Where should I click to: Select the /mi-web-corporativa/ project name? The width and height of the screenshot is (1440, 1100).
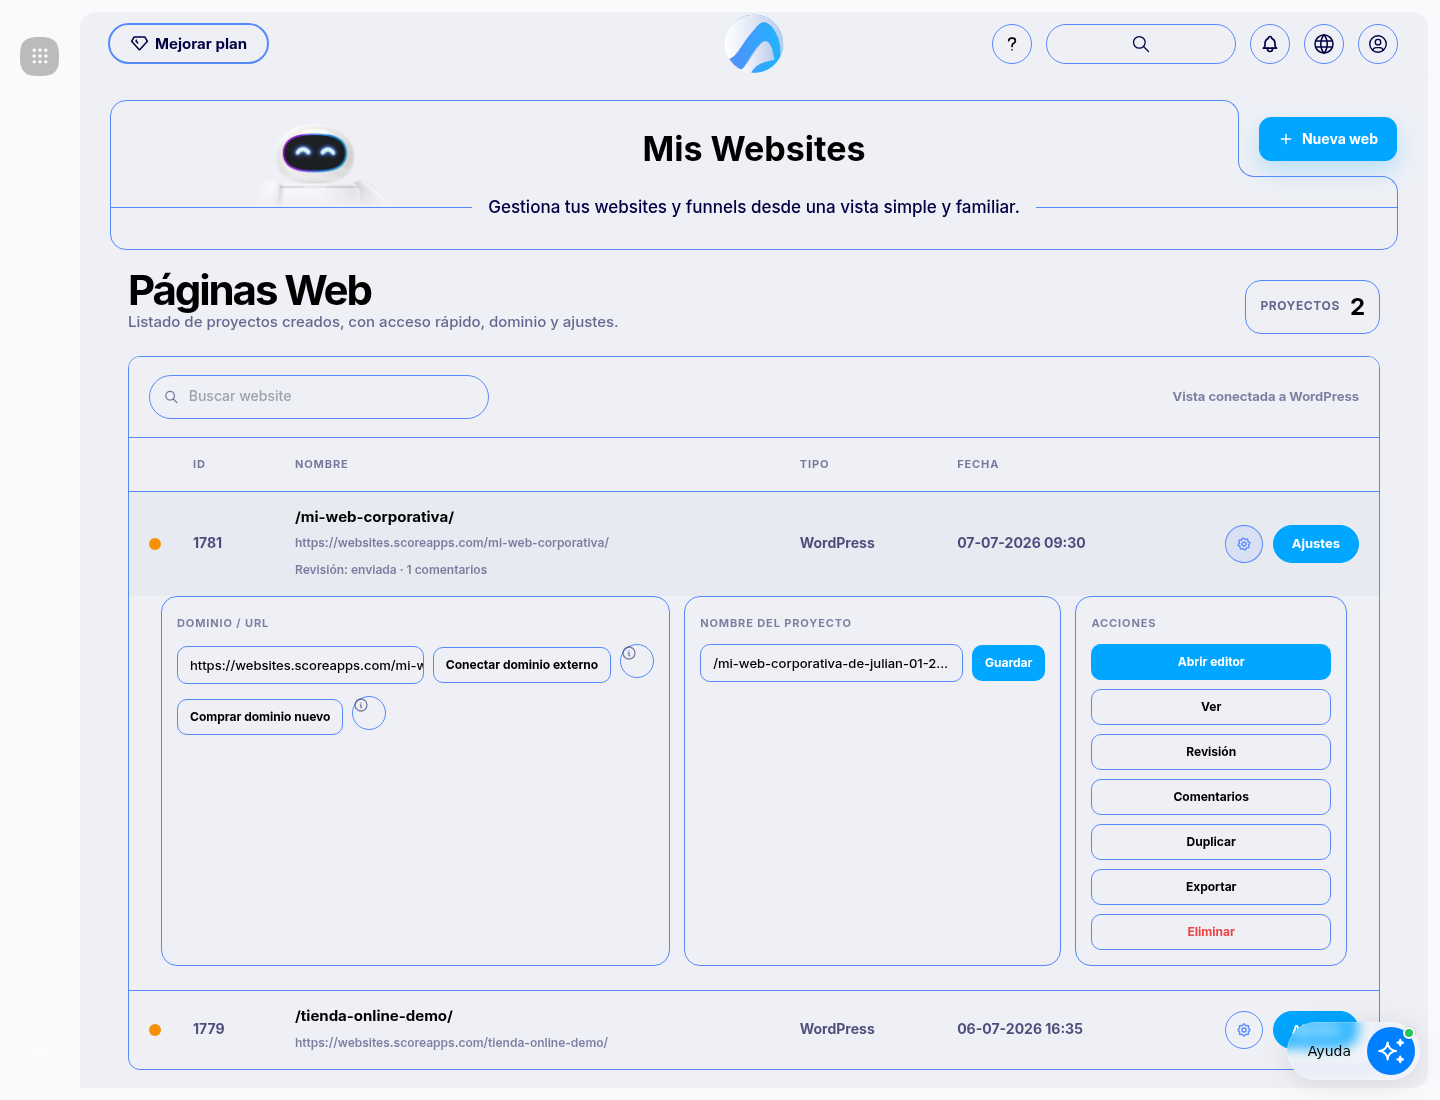[374, 517]
